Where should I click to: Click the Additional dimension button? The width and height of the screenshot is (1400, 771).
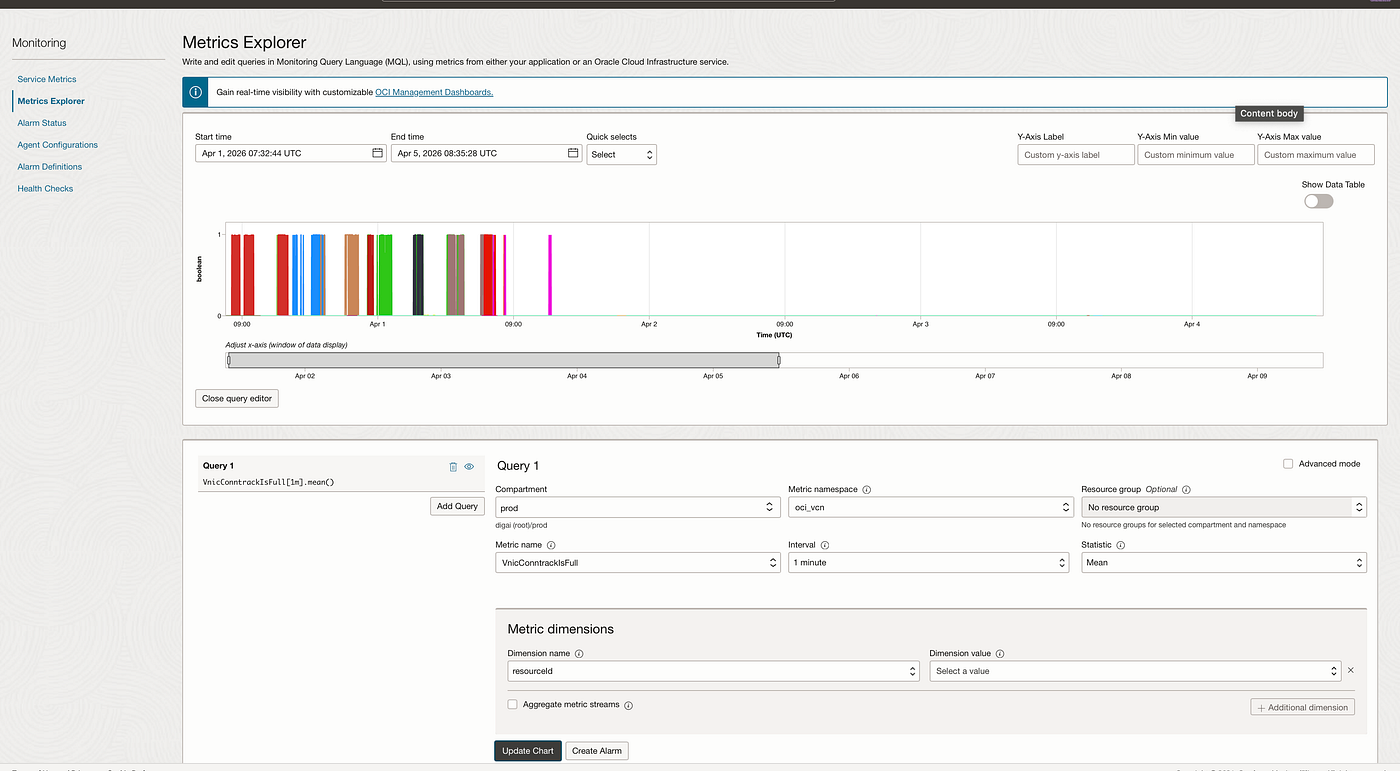(x=1303, y=707)
